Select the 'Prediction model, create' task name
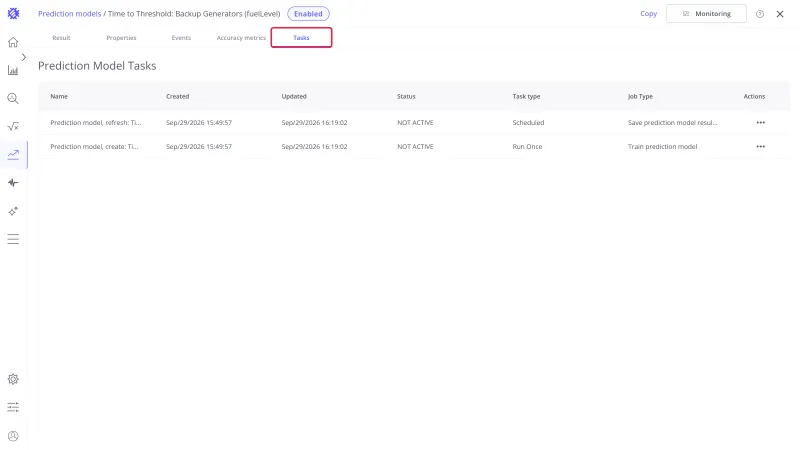Viewport: 800px width, 450px height. pos(94,146)
